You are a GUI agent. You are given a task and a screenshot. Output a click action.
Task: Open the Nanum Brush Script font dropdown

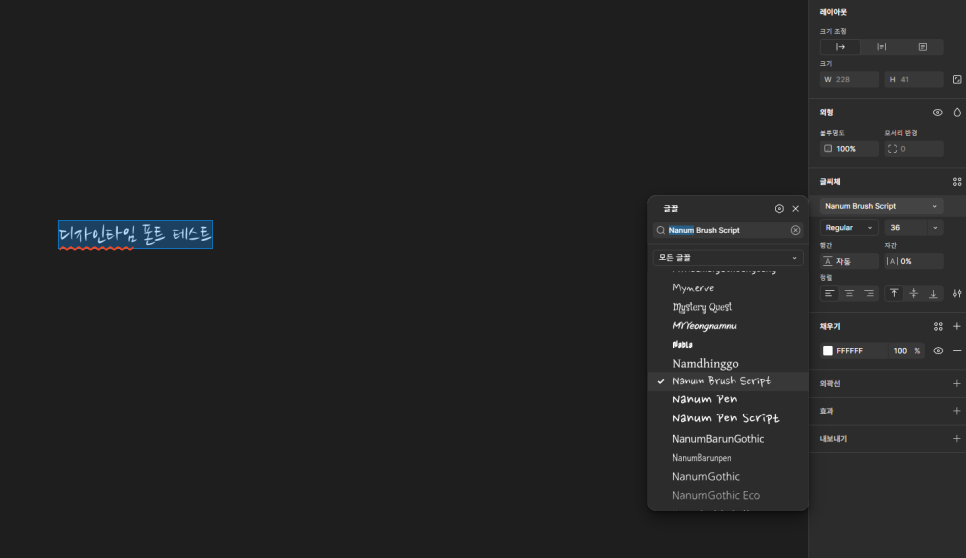pos(881,206)
